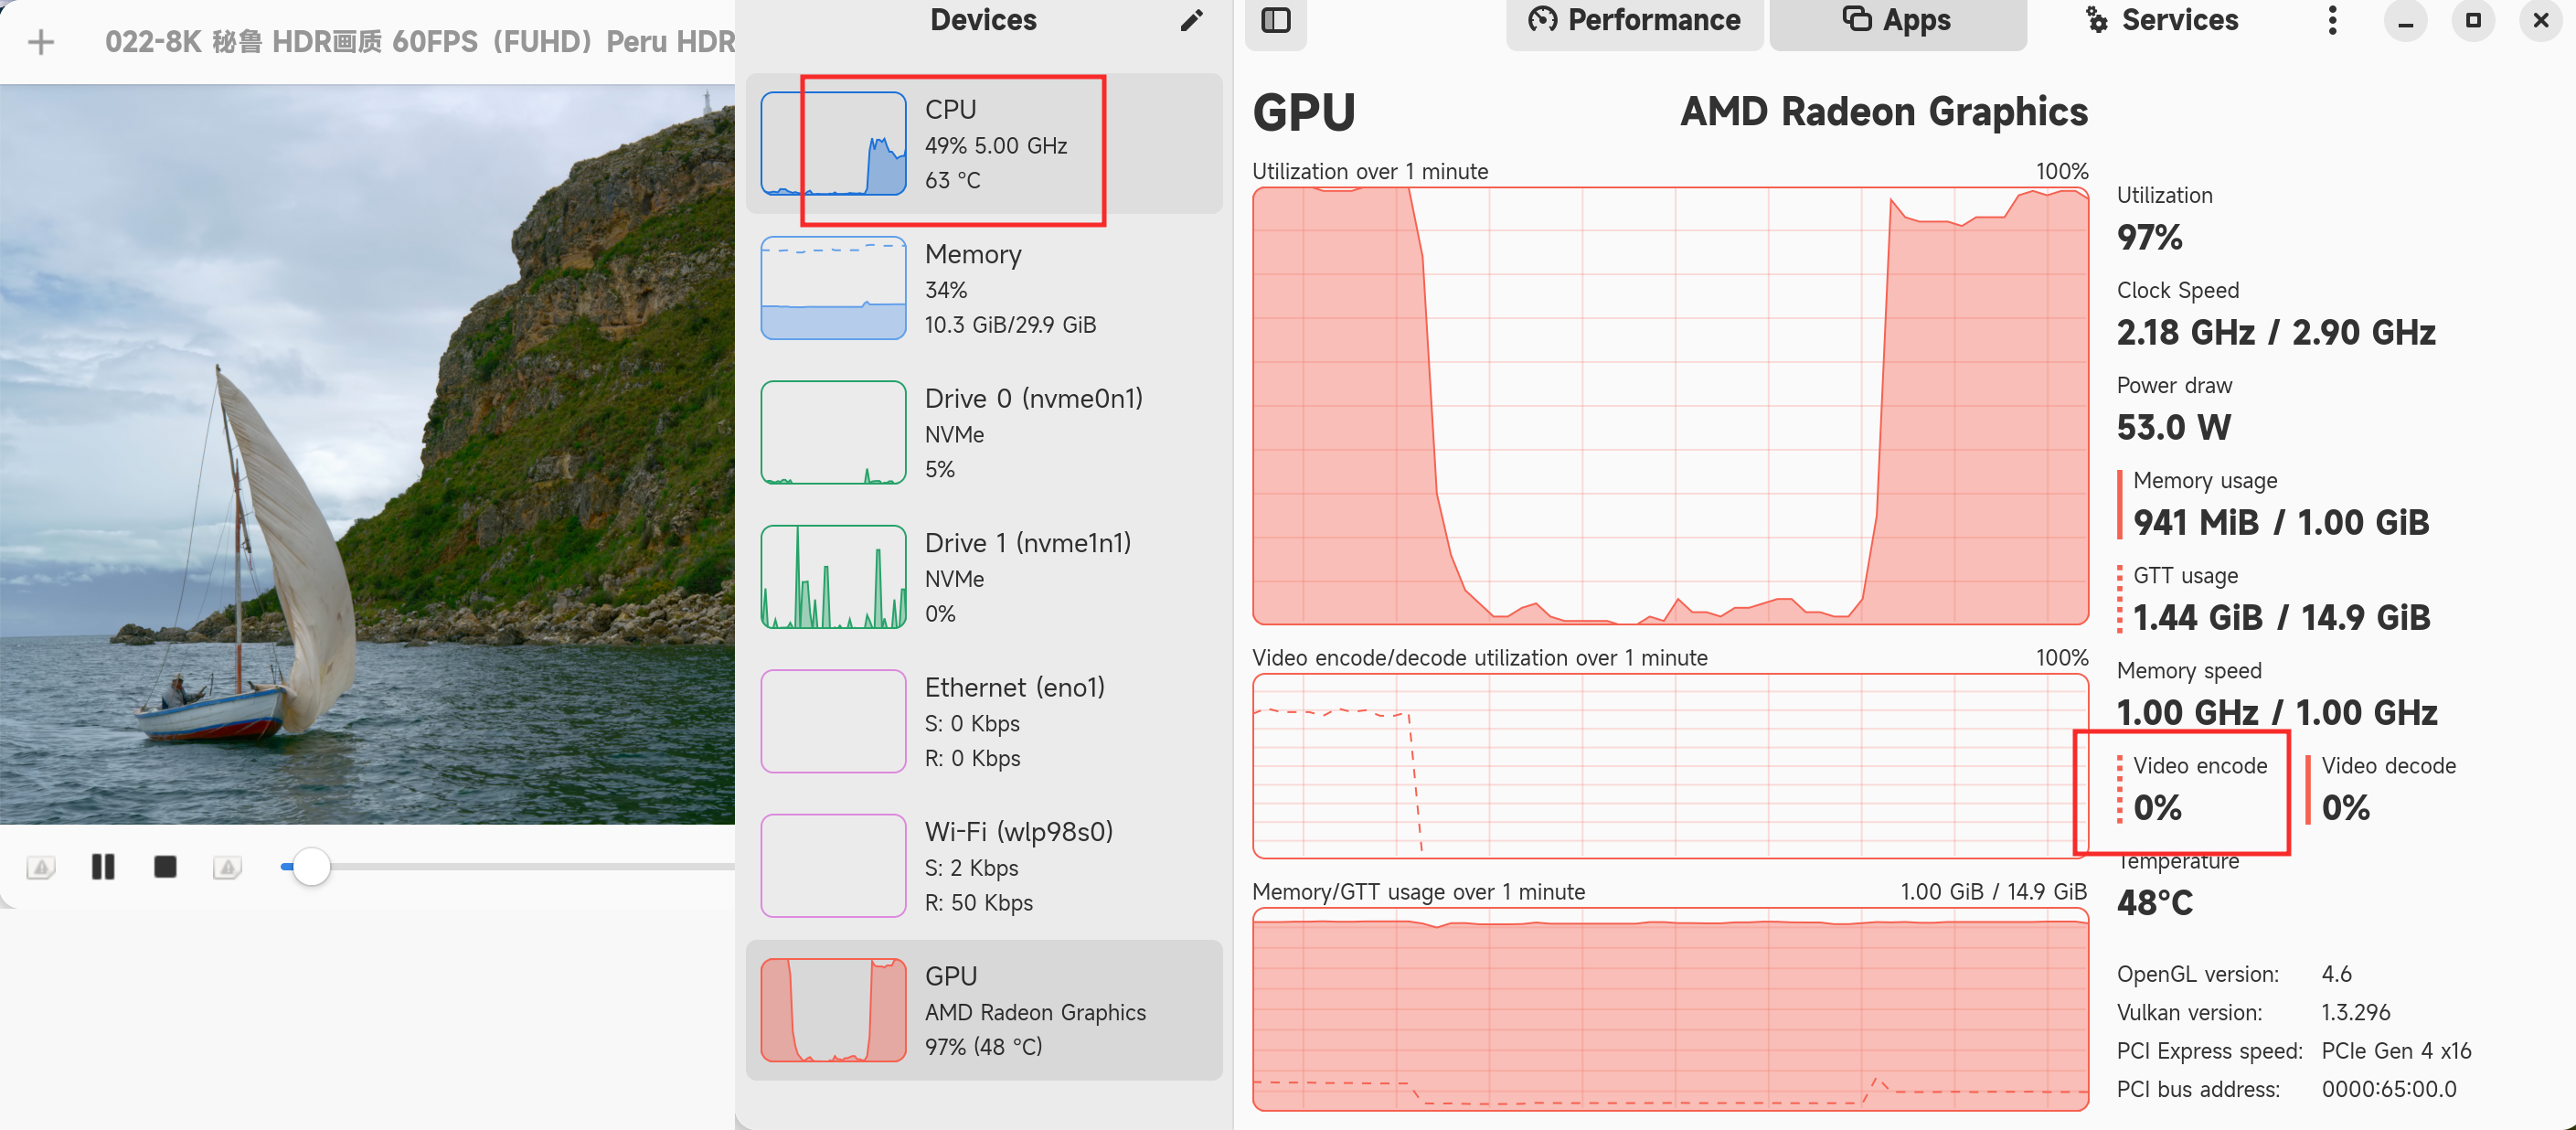Viewport: 2576px width, 1130px height.
Task: Add a new tab with plus icon
Action: point(41,42)
